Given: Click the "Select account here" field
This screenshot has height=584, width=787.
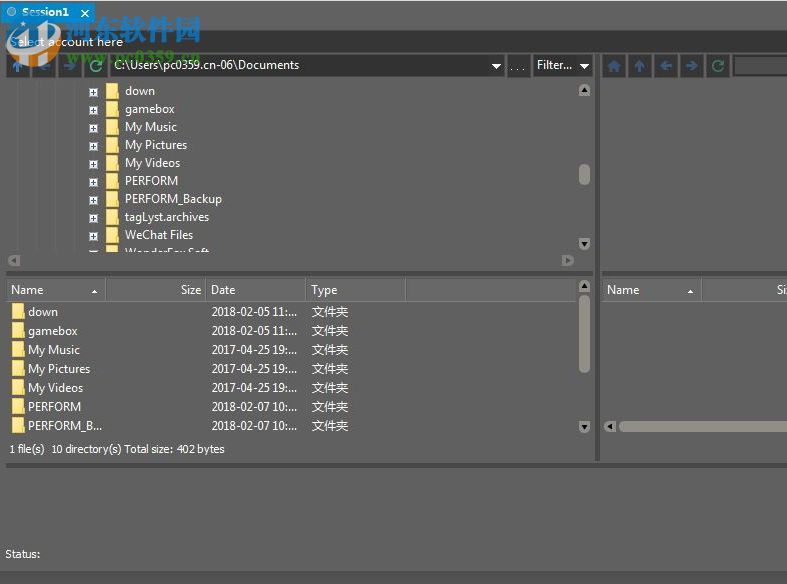Looking at the screenshot, I should [397, 42].
